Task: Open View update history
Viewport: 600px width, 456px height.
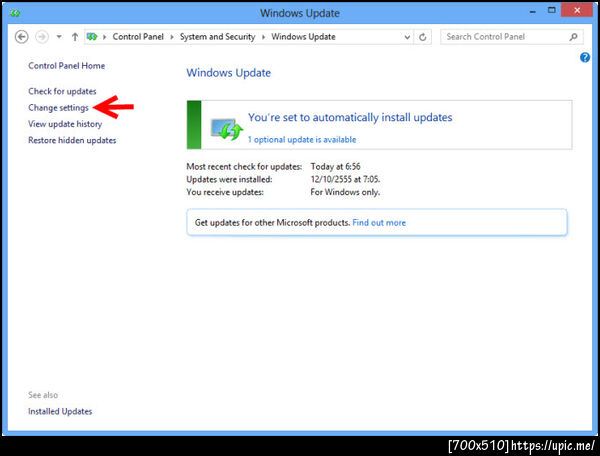Action: point(65,124)
